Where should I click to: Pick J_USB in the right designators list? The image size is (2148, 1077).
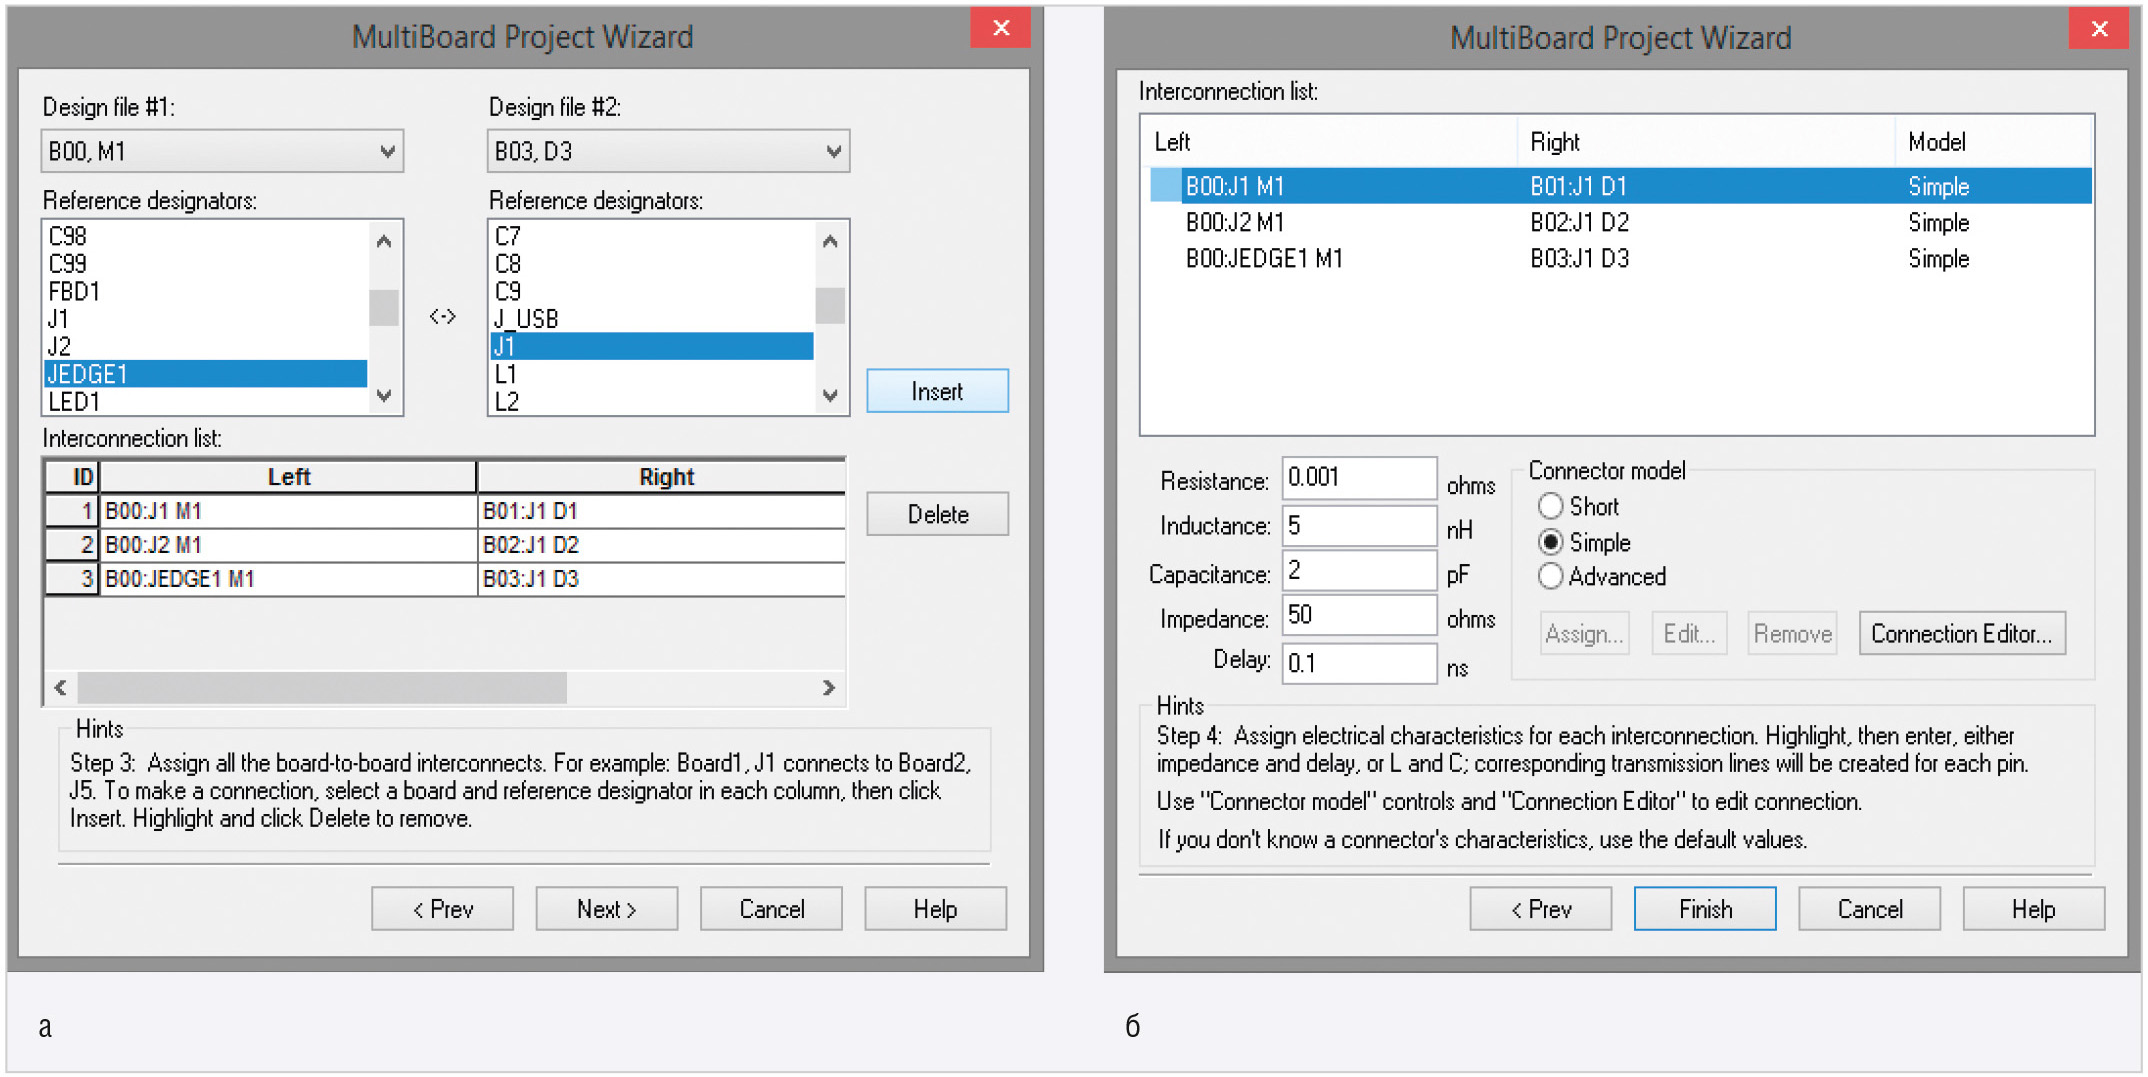[x=650, y=319]
